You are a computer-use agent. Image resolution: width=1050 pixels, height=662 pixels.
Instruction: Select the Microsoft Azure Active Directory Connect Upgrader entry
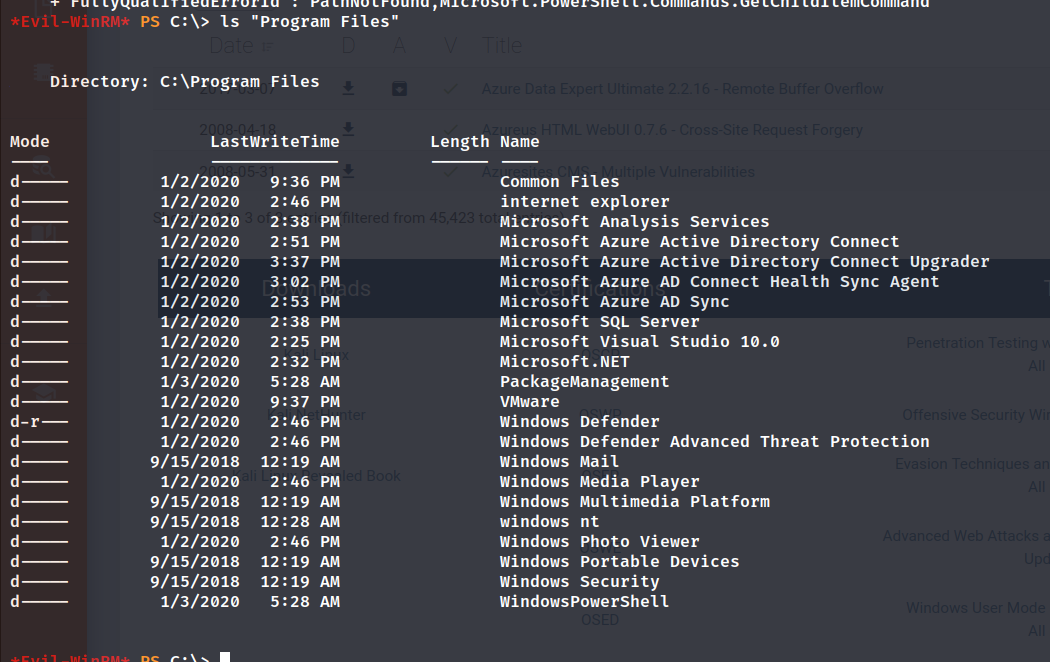[x=744, y=262]
